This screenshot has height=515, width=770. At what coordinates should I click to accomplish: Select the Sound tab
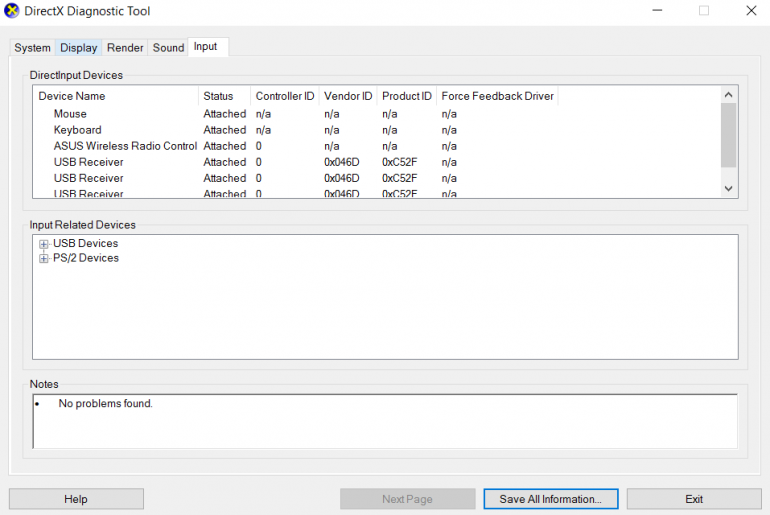(168, 48)
